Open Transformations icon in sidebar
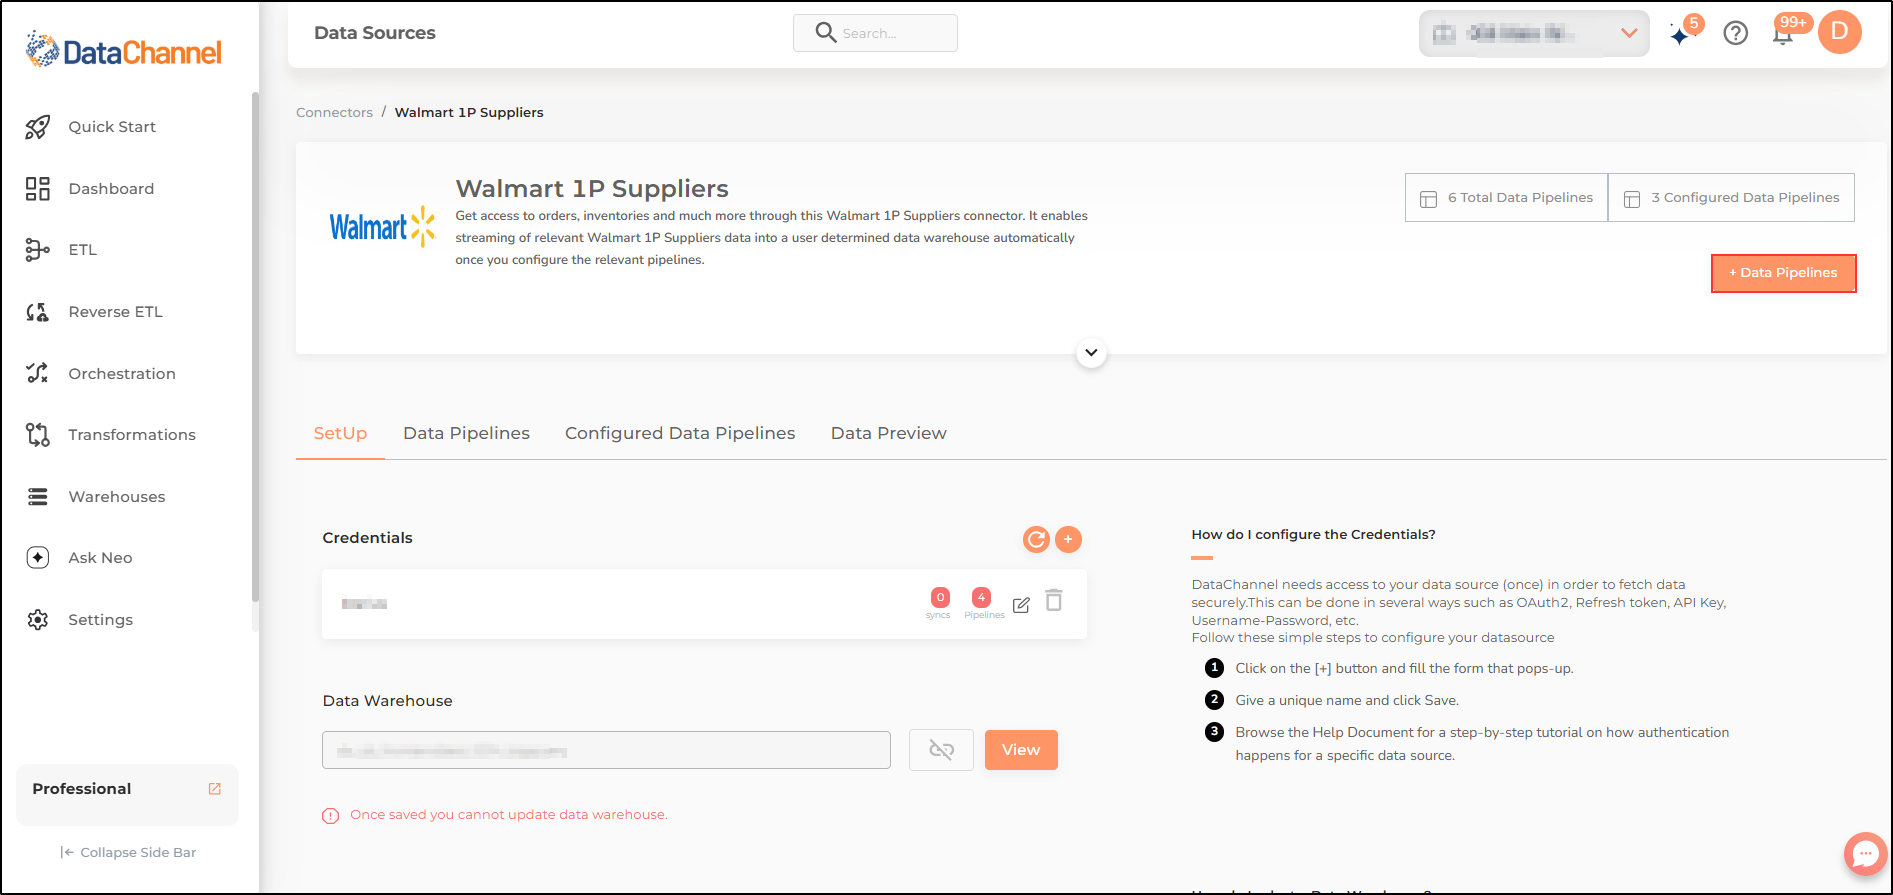This screenshot has height=895, width=1893. (38, 435)
